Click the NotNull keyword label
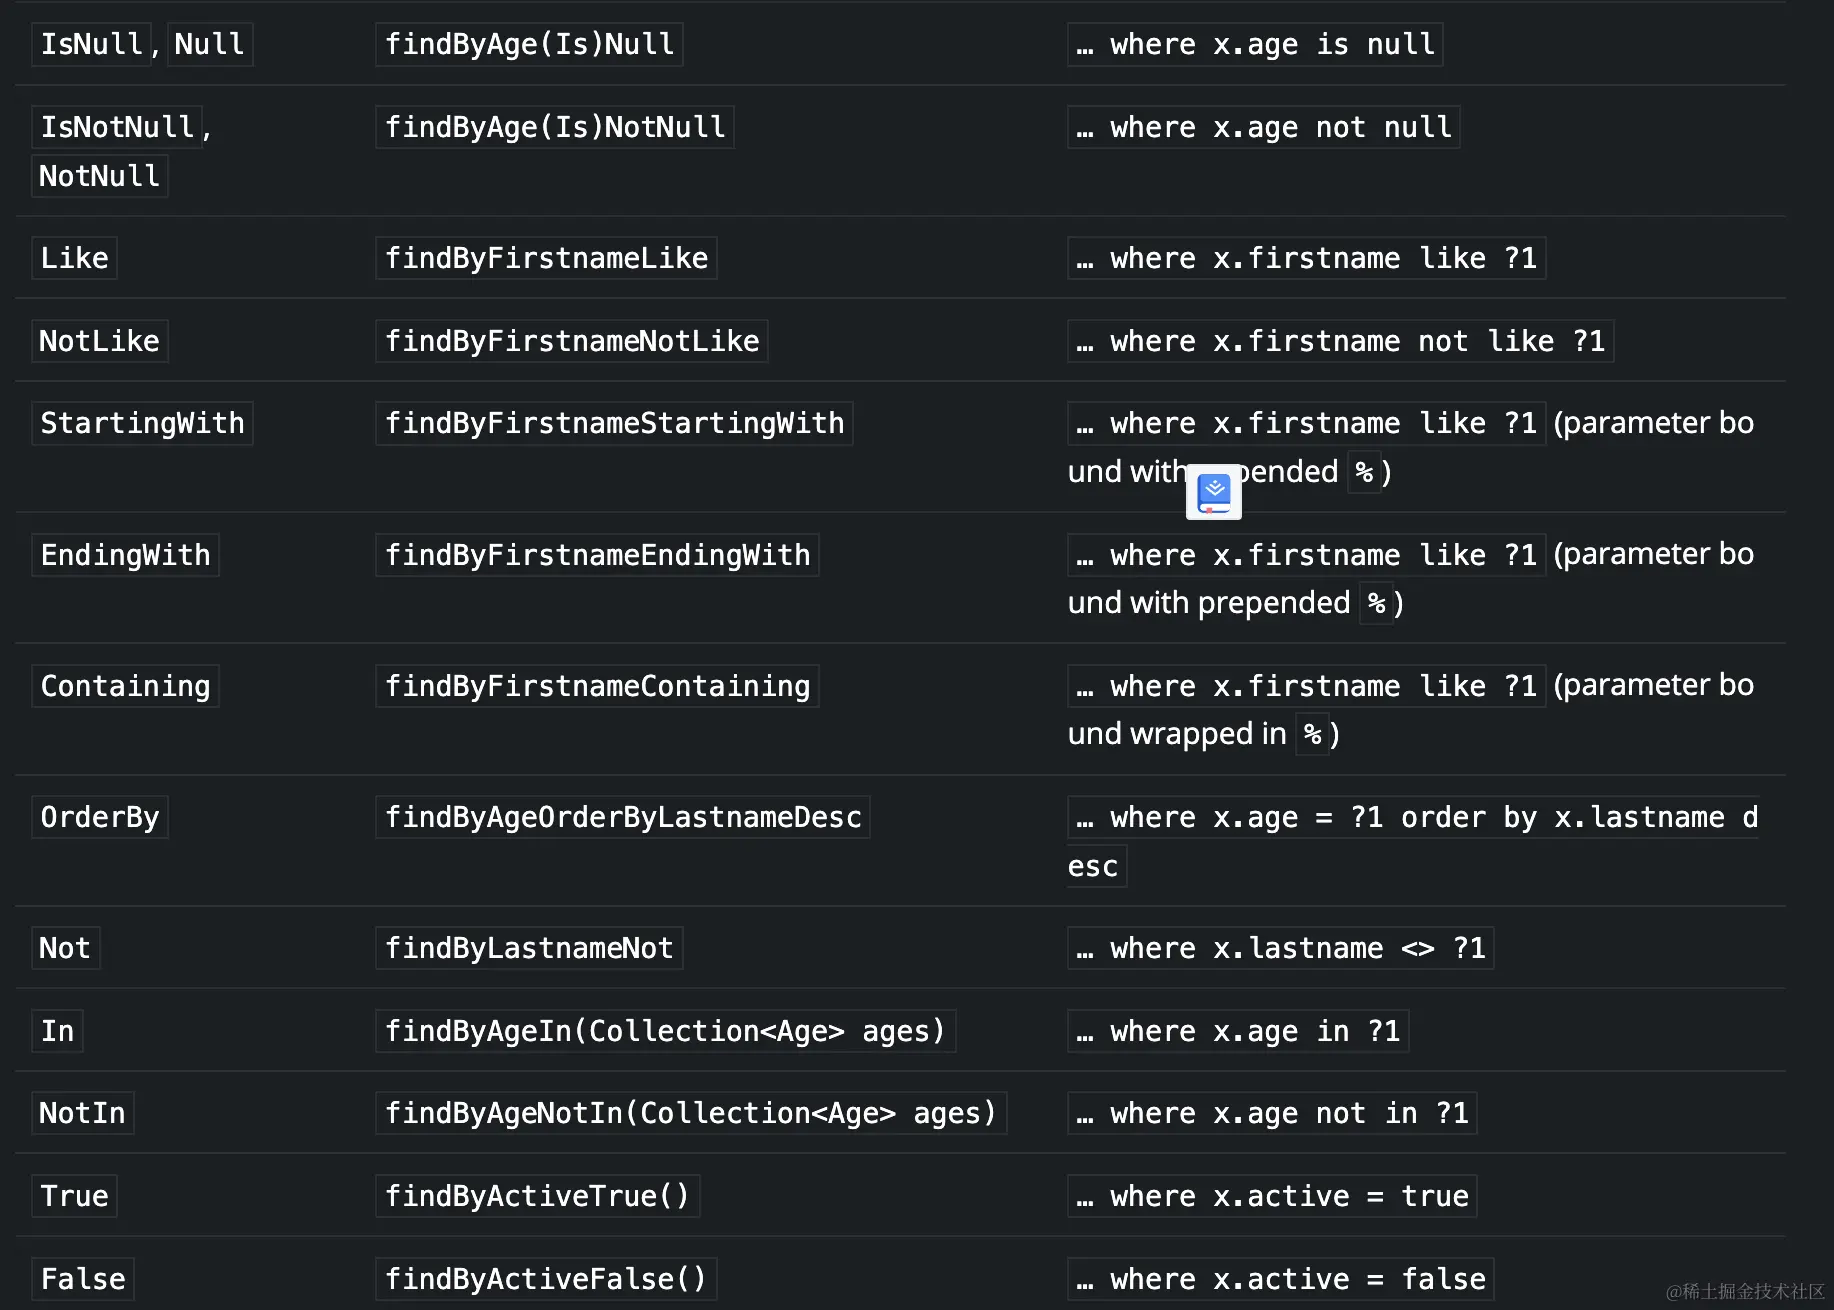The image size is (1834, 1310). coord(99,176)
